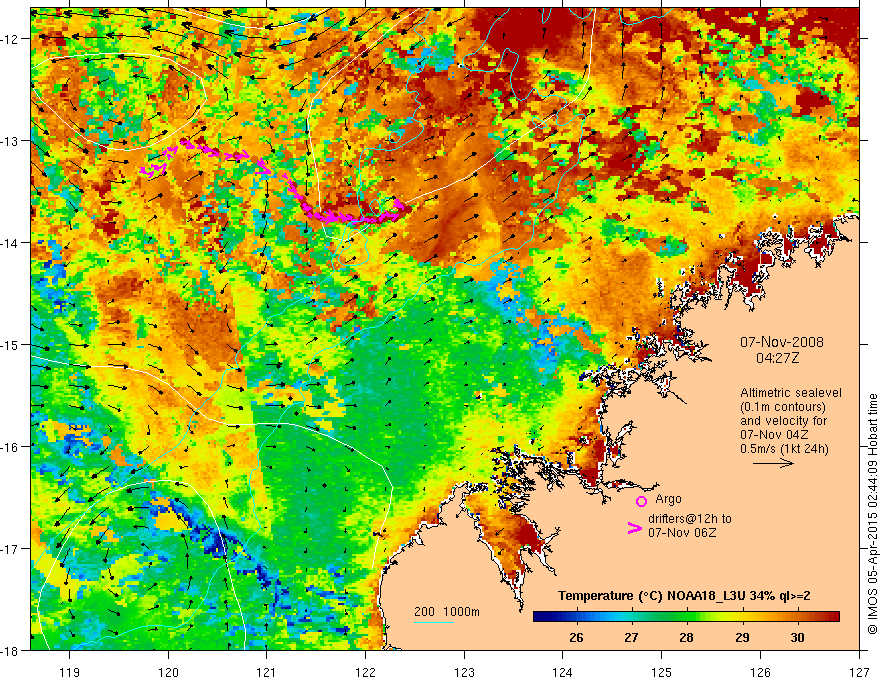Click latitude axis label -17
The image size is (880, 680).
pos(10,549)
